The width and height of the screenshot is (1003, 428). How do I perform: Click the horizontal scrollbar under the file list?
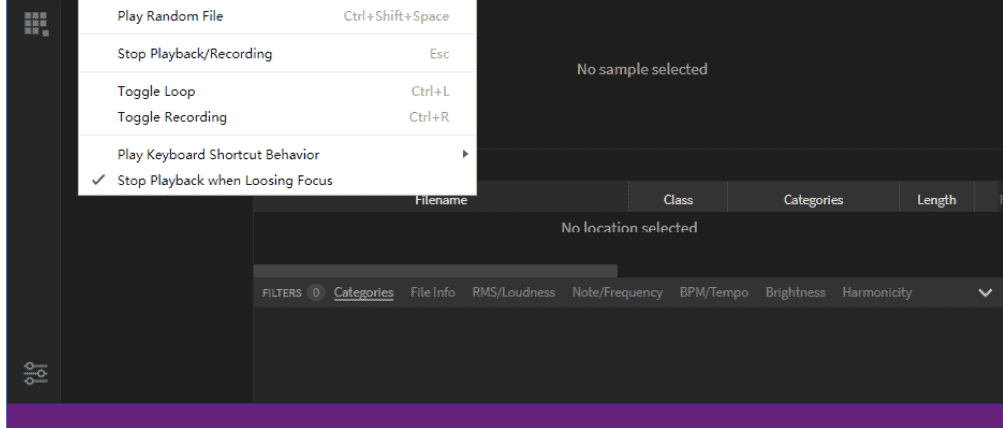coord(436,271)
